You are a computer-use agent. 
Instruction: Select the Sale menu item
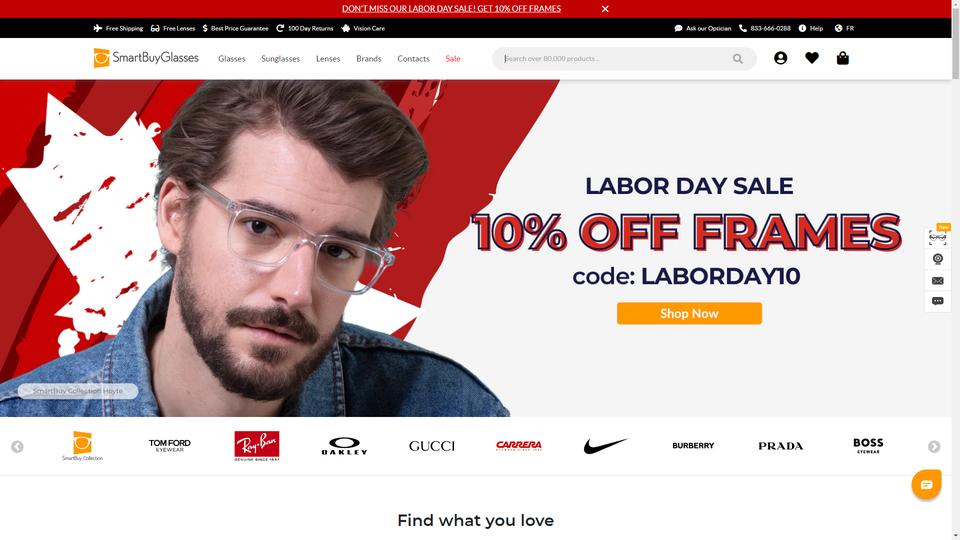[x=453, y=59]
